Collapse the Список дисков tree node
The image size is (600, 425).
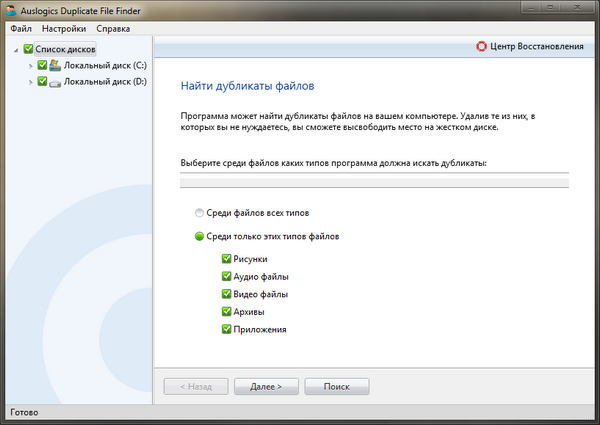point(15,49)
